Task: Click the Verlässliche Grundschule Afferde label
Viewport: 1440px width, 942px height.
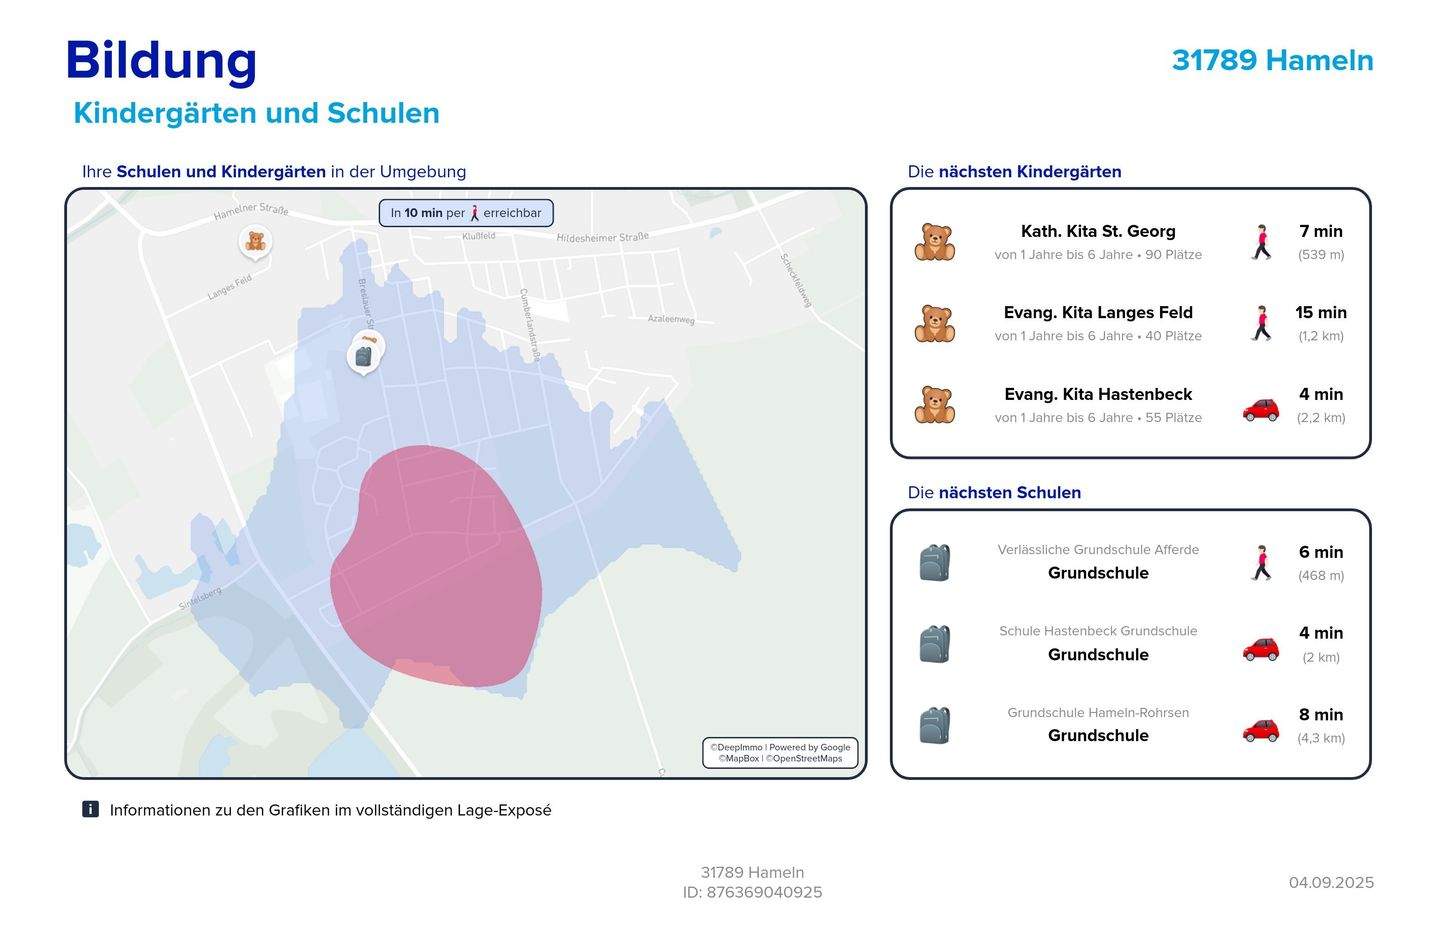Action: (1097, 549)
